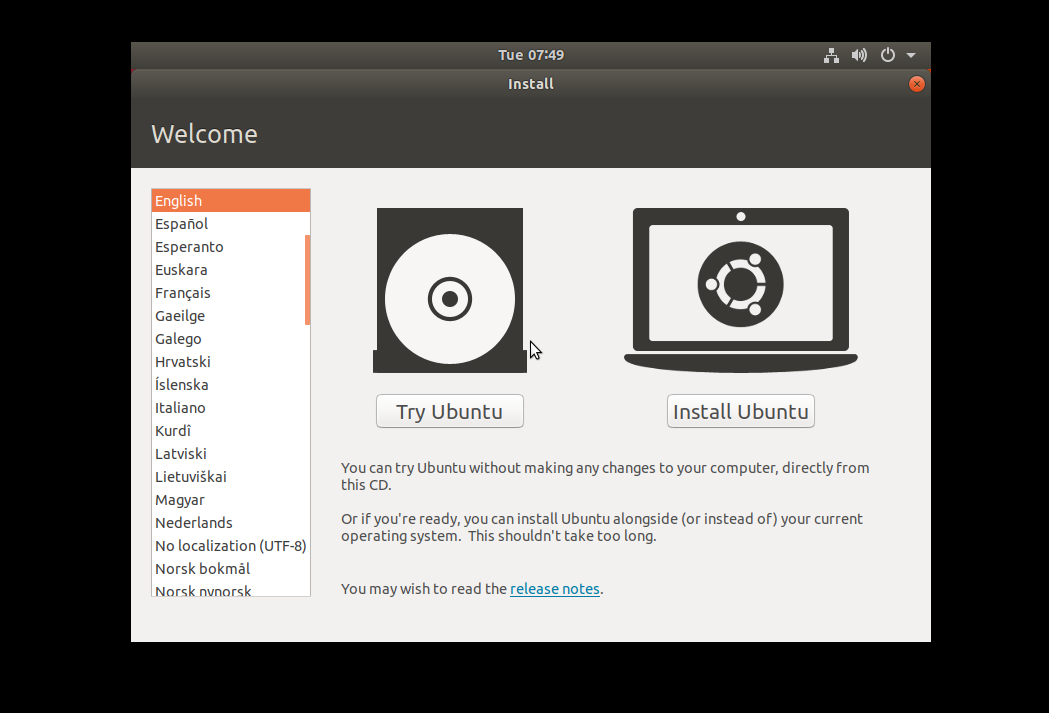Image resolution: width=1049 pixels, height=713 pixels.
Task: Select Euskara language
Action: click(x=229, y=270)
